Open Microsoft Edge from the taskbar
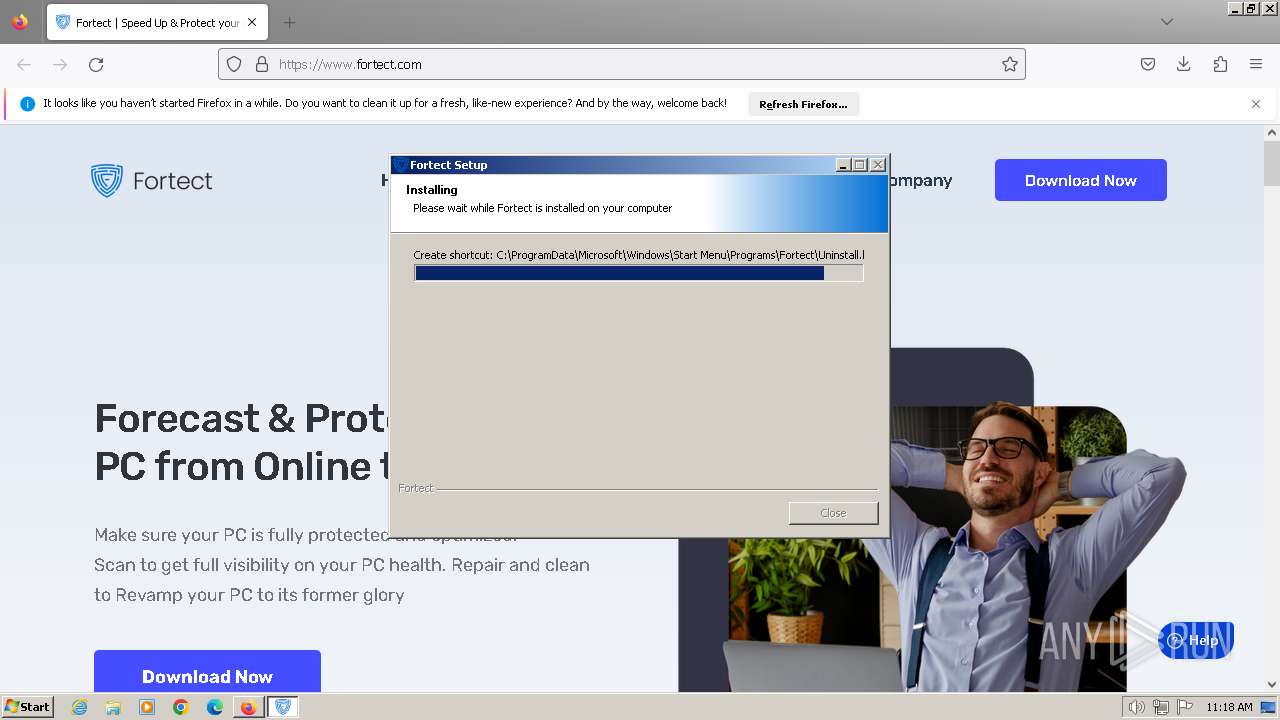The height and width of the screenshot is (720, 1280). click(x=215, y=707)
